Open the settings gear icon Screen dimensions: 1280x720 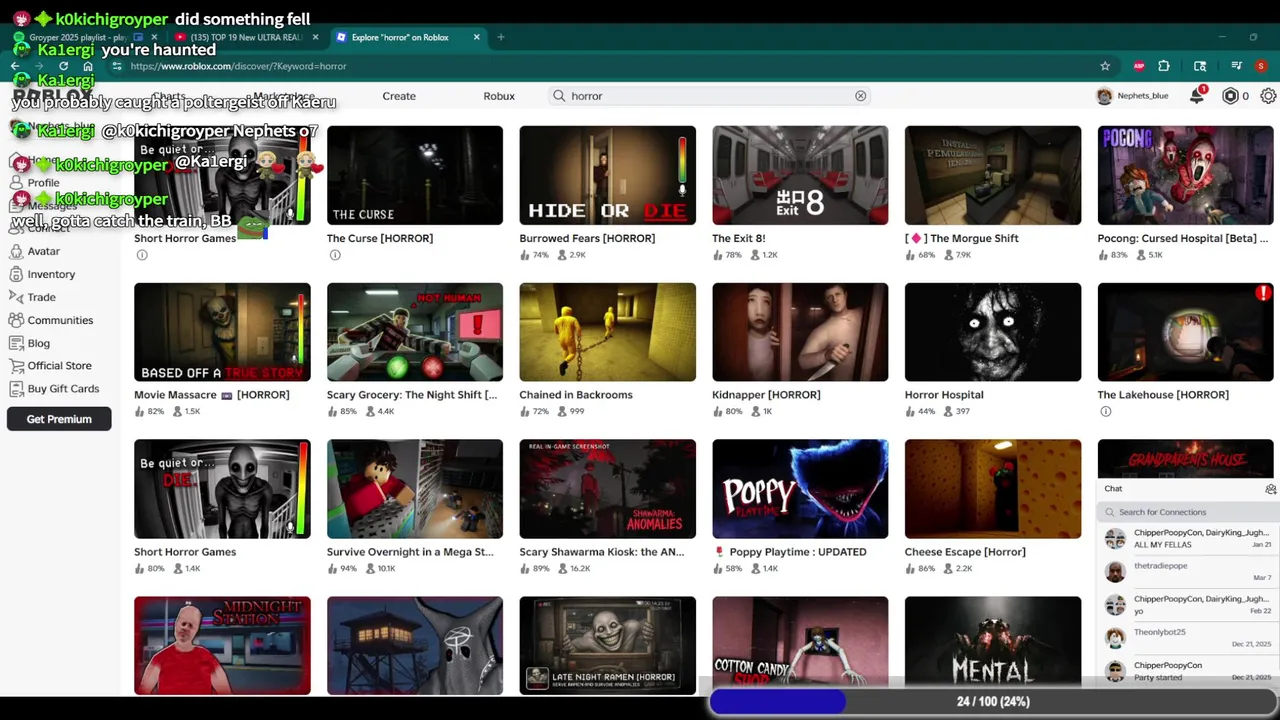click(x=1268, y=96)
